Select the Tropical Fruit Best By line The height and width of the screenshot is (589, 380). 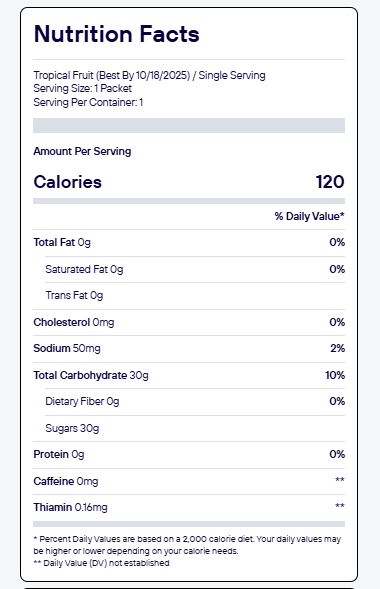click(x=149, y=75)
